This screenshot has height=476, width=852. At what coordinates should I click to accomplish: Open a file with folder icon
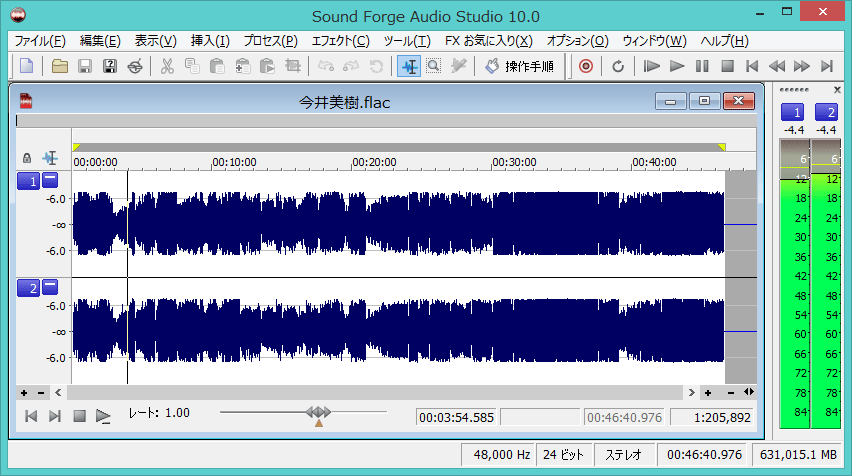pyautogui.click(x=59, y=66)
